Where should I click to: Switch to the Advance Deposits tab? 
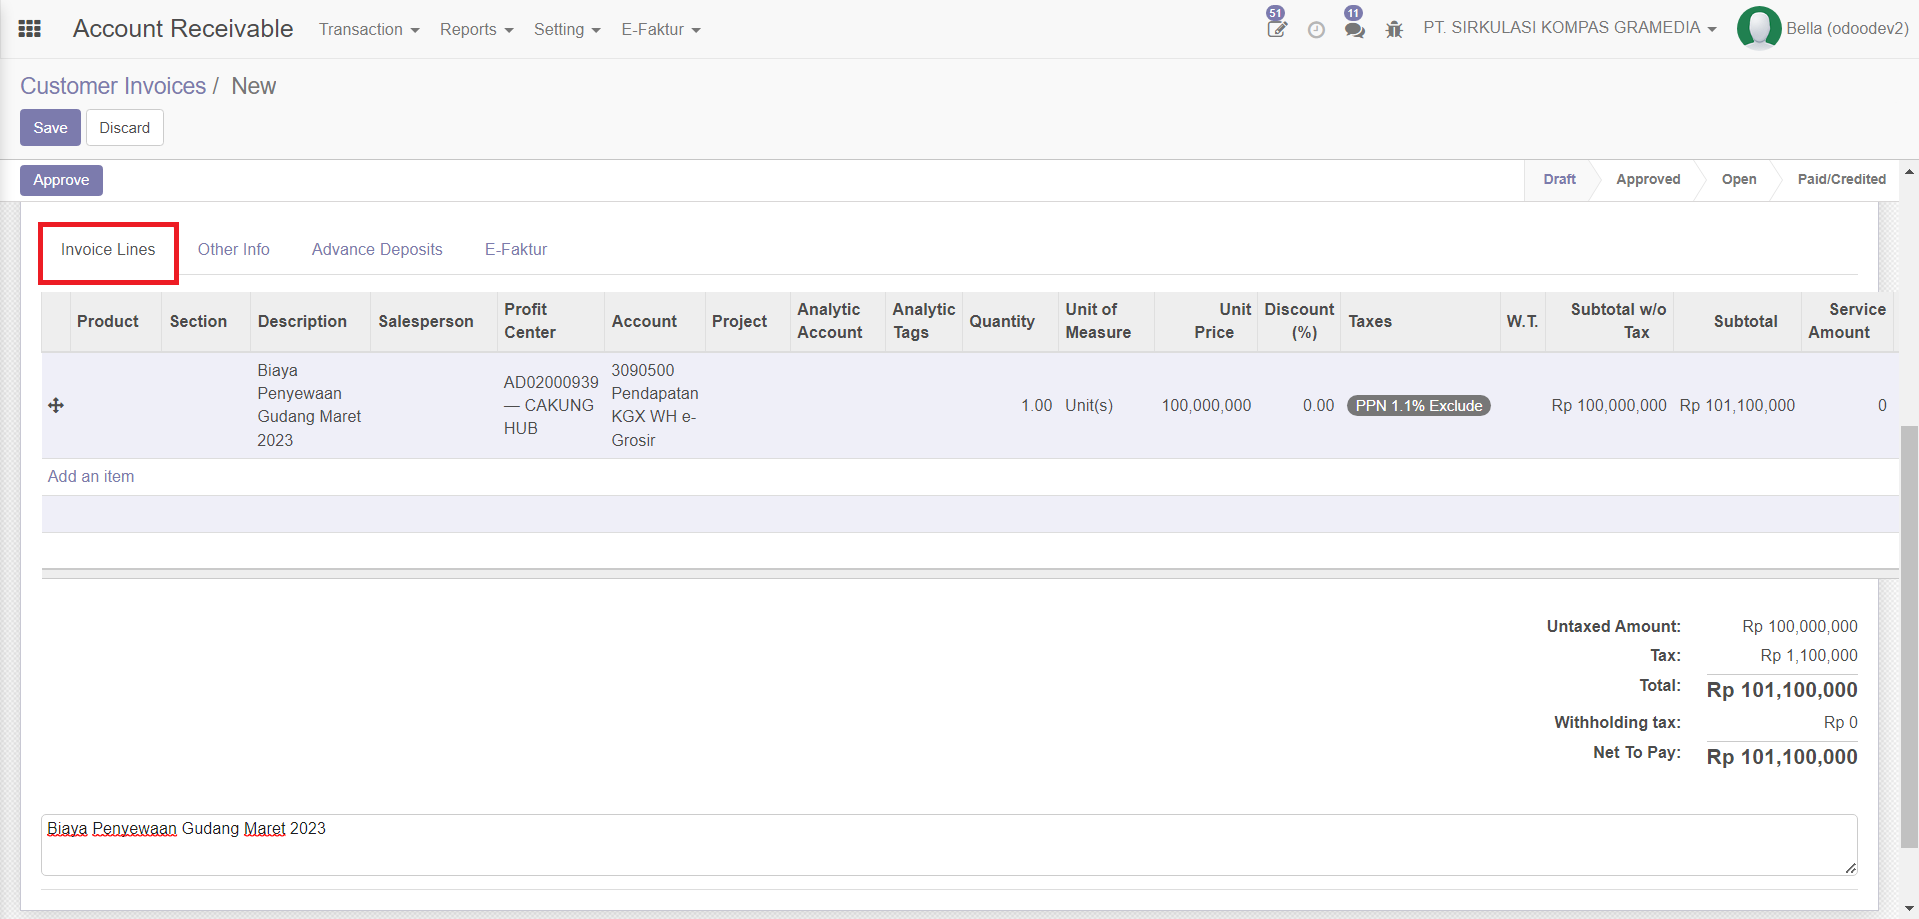coord(377,250)
